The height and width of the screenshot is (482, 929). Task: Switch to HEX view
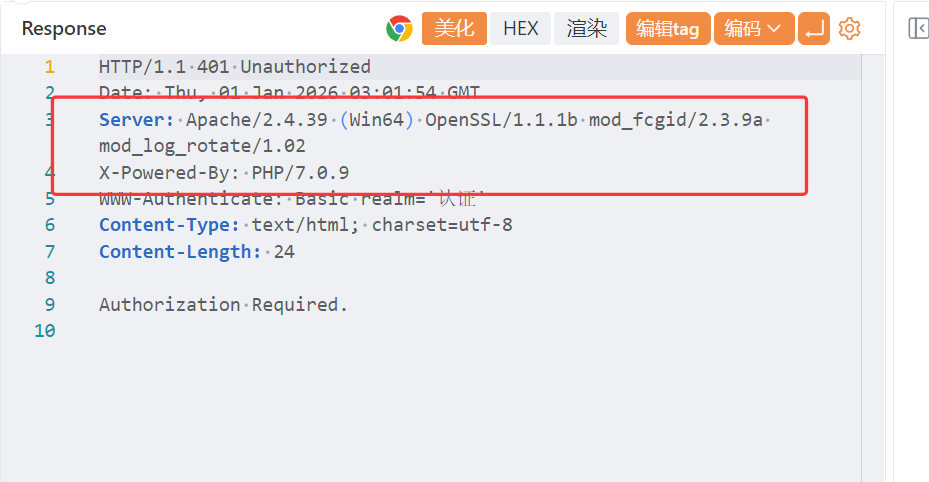[520, 29]
